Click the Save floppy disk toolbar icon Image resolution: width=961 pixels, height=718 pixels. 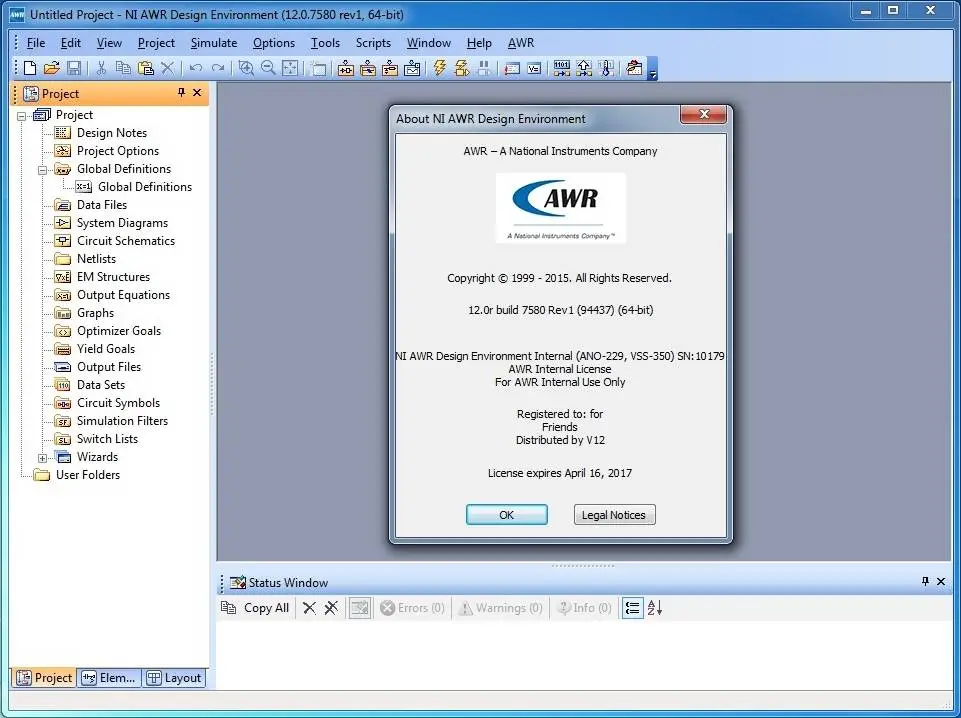(x=74, y=68)
